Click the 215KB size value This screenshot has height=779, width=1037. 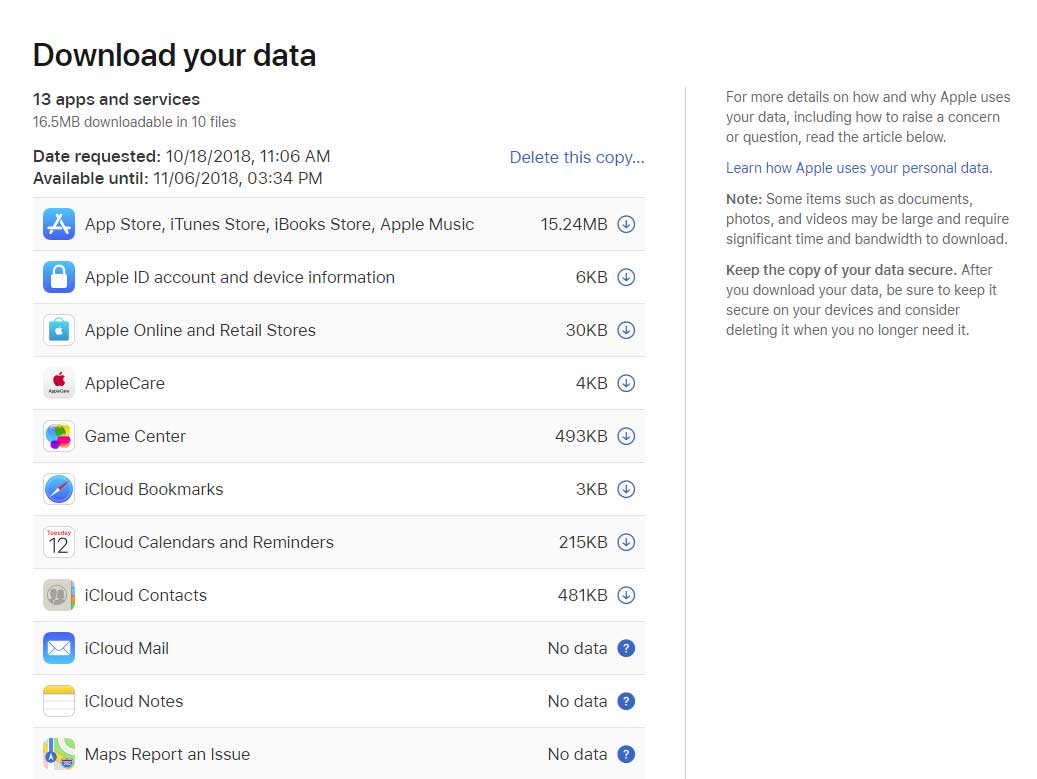tap(583, 542)
